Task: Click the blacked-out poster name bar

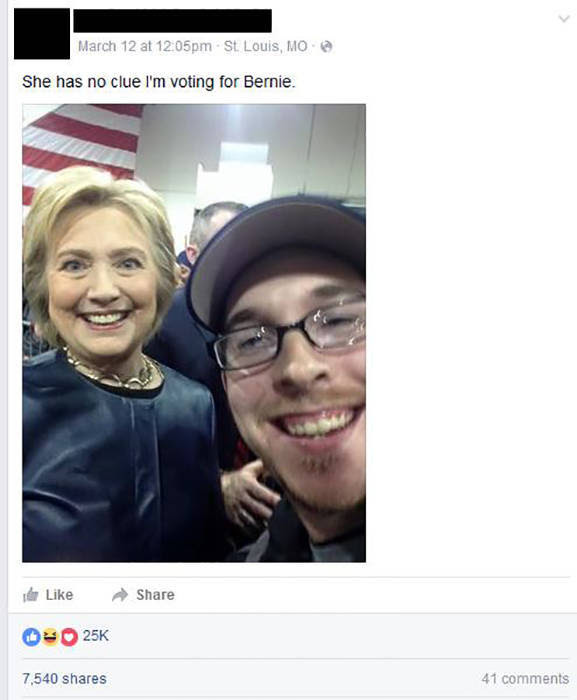Action: tap(172, 21)
